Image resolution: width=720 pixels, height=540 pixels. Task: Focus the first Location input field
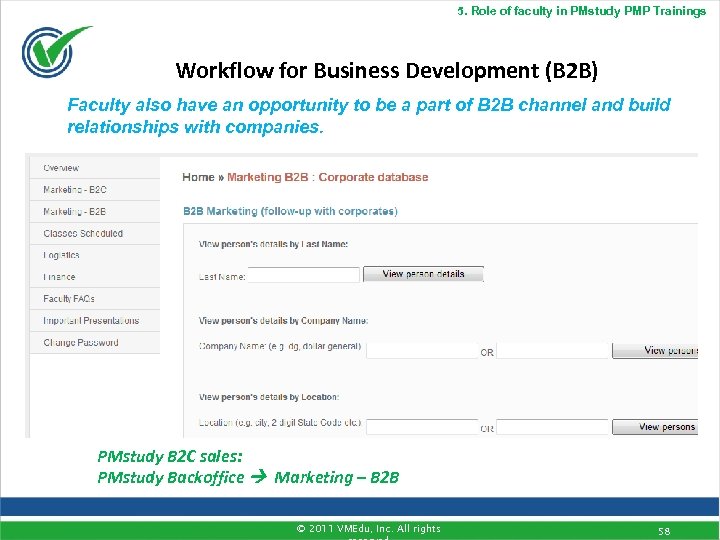pyautogui.click(x=422, y=427)
